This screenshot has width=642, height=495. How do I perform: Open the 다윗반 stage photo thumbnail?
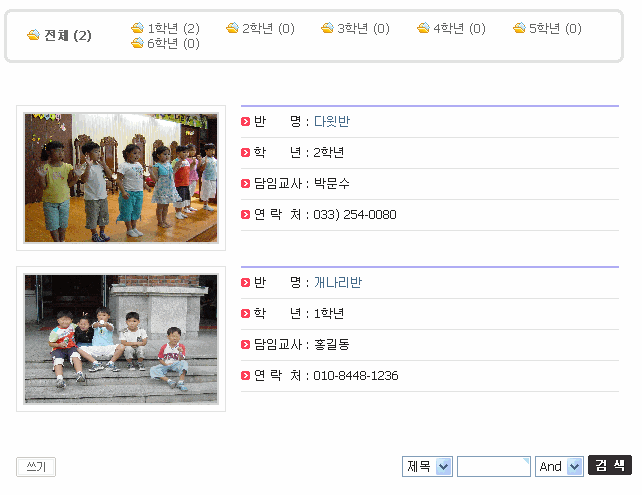tap(121, 178)
